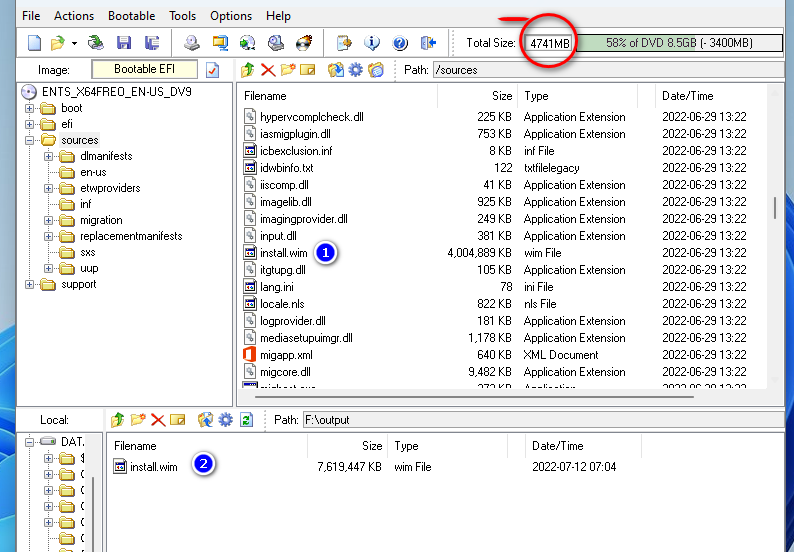The height and width of the screenshot is (552, 794).
Task: Sort image files by the Date/Time column
Action: pyautogui.click(x=709, y=96)
